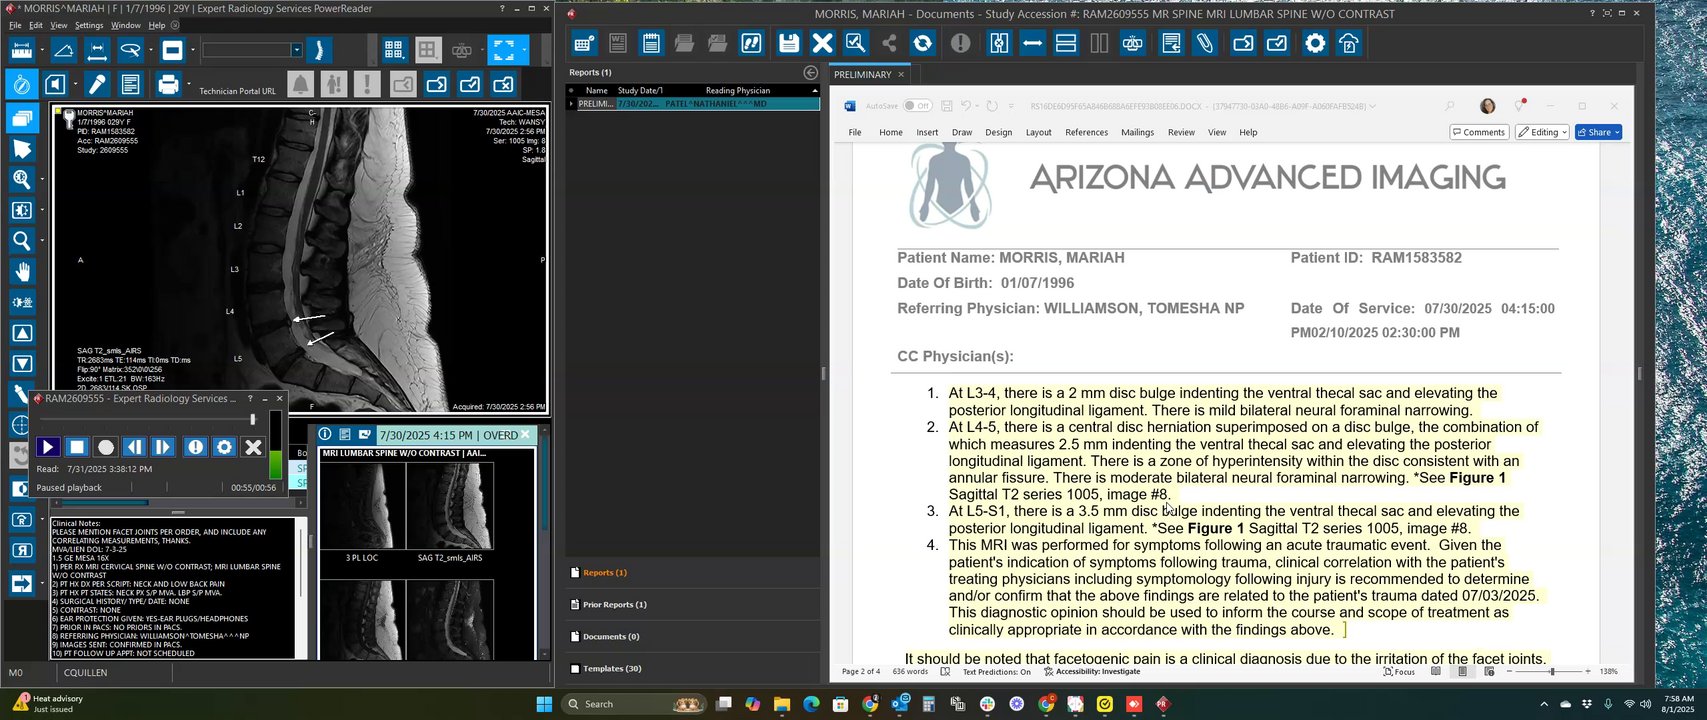
Task: Stop the dictation playback
Action: coord(77,447)
